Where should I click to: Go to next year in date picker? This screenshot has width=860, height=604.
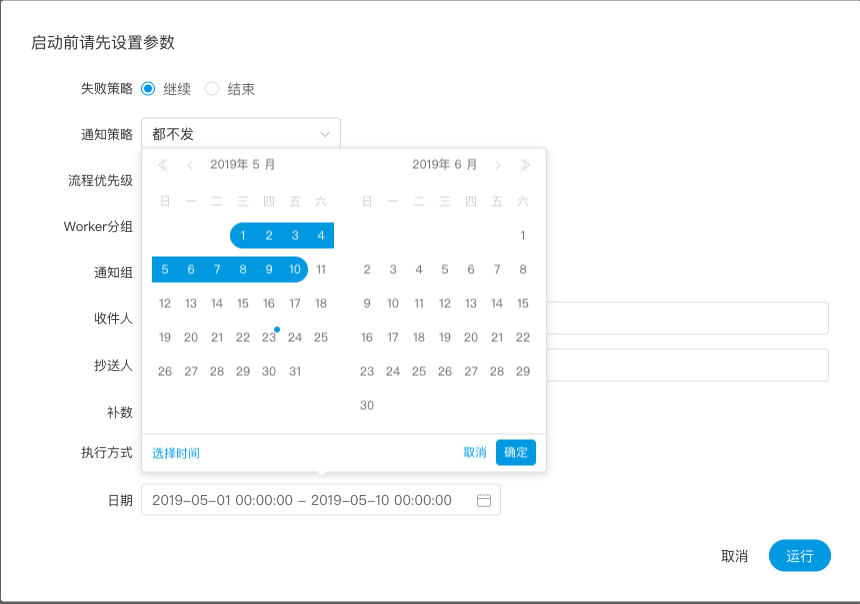click(525, 165)
